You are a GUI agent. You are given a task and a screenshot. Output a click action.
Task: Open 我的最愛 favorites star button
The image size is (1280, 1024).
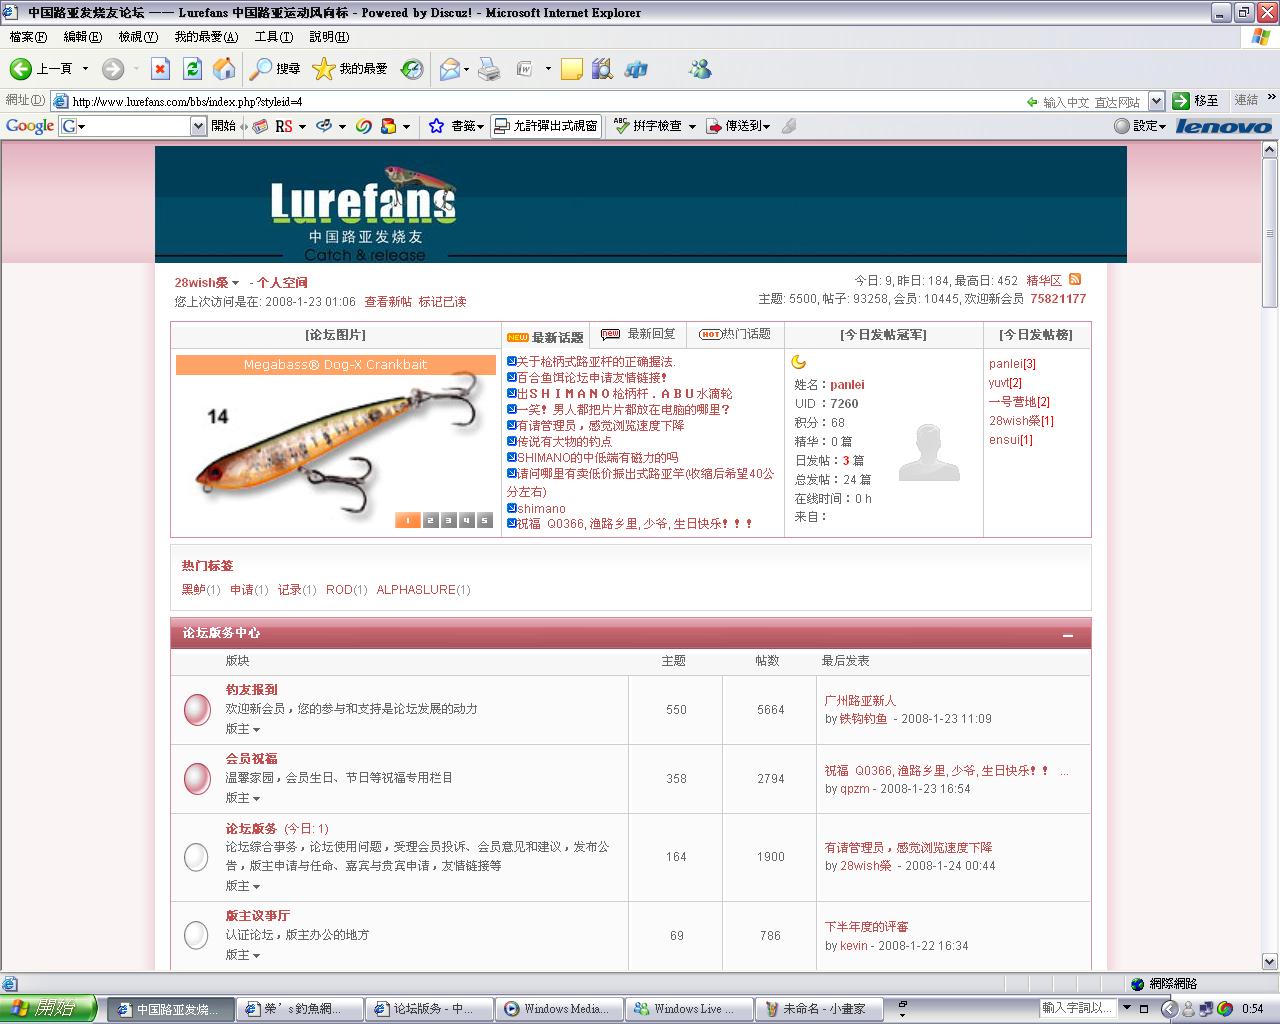(x=350, y=69)
